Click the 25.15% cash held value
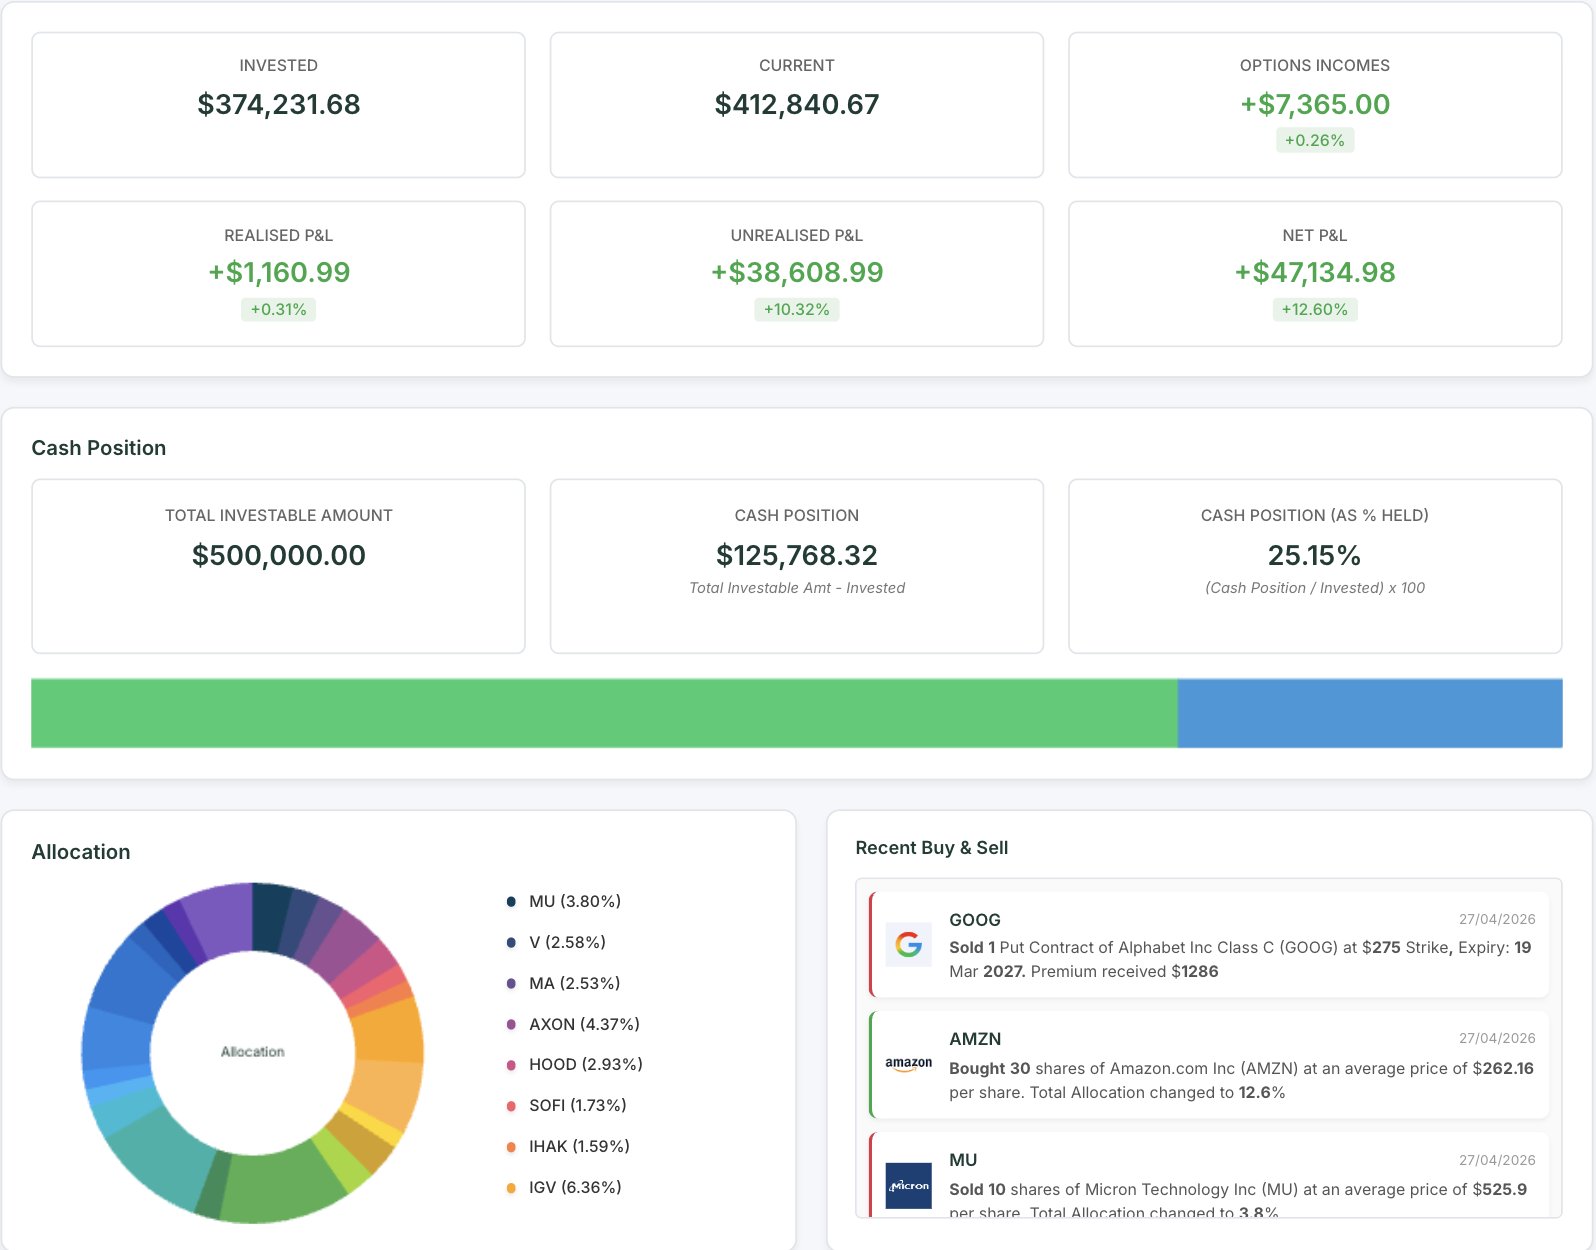 pos(1315,555)
